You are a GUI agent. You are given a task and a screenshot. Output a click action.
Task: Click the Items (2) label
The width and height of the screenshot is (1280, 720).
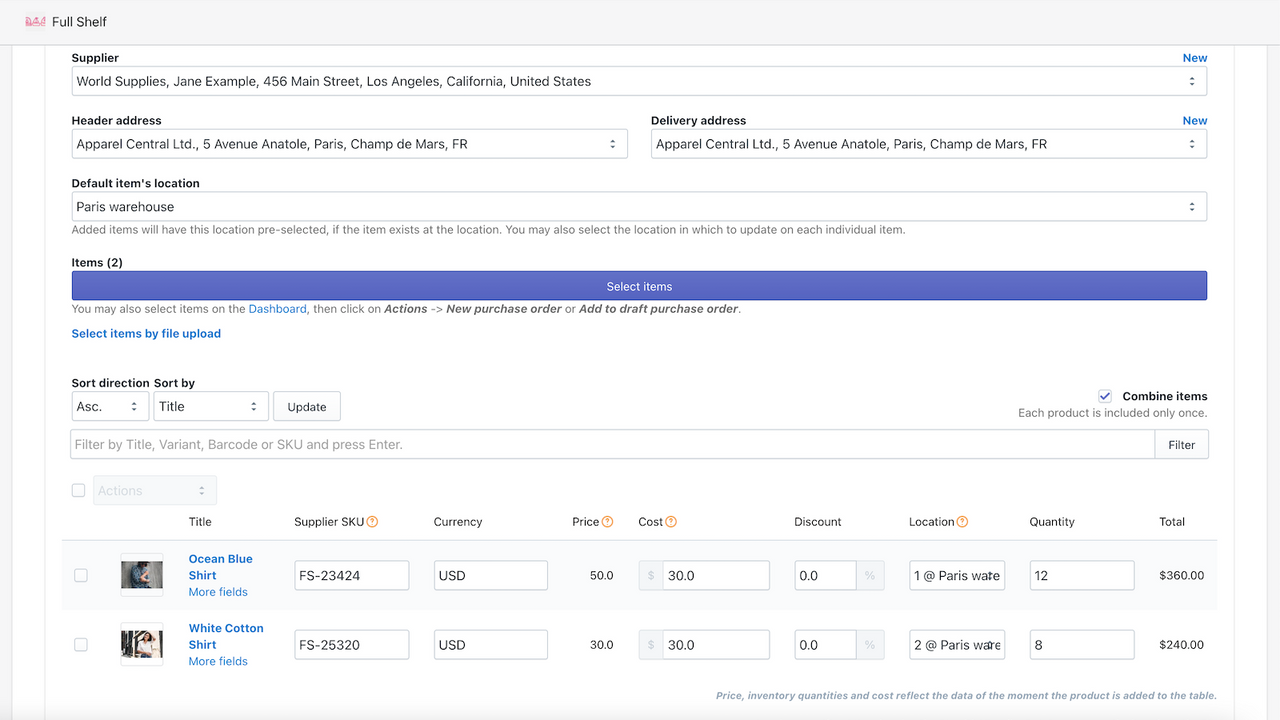pyautogui.click(x=97, y=262)
